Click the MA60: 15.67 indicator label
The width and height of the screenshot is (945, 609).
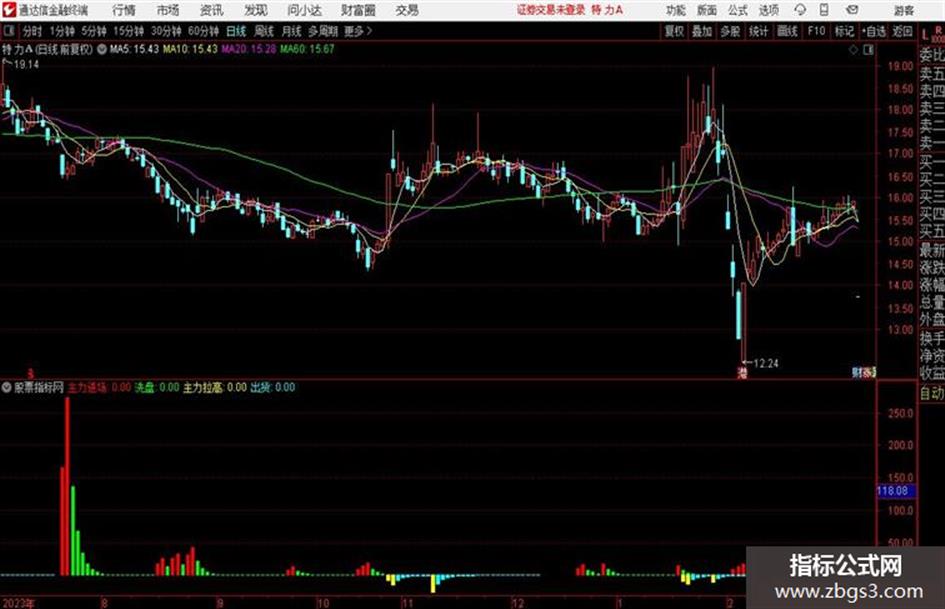[307, 49]
